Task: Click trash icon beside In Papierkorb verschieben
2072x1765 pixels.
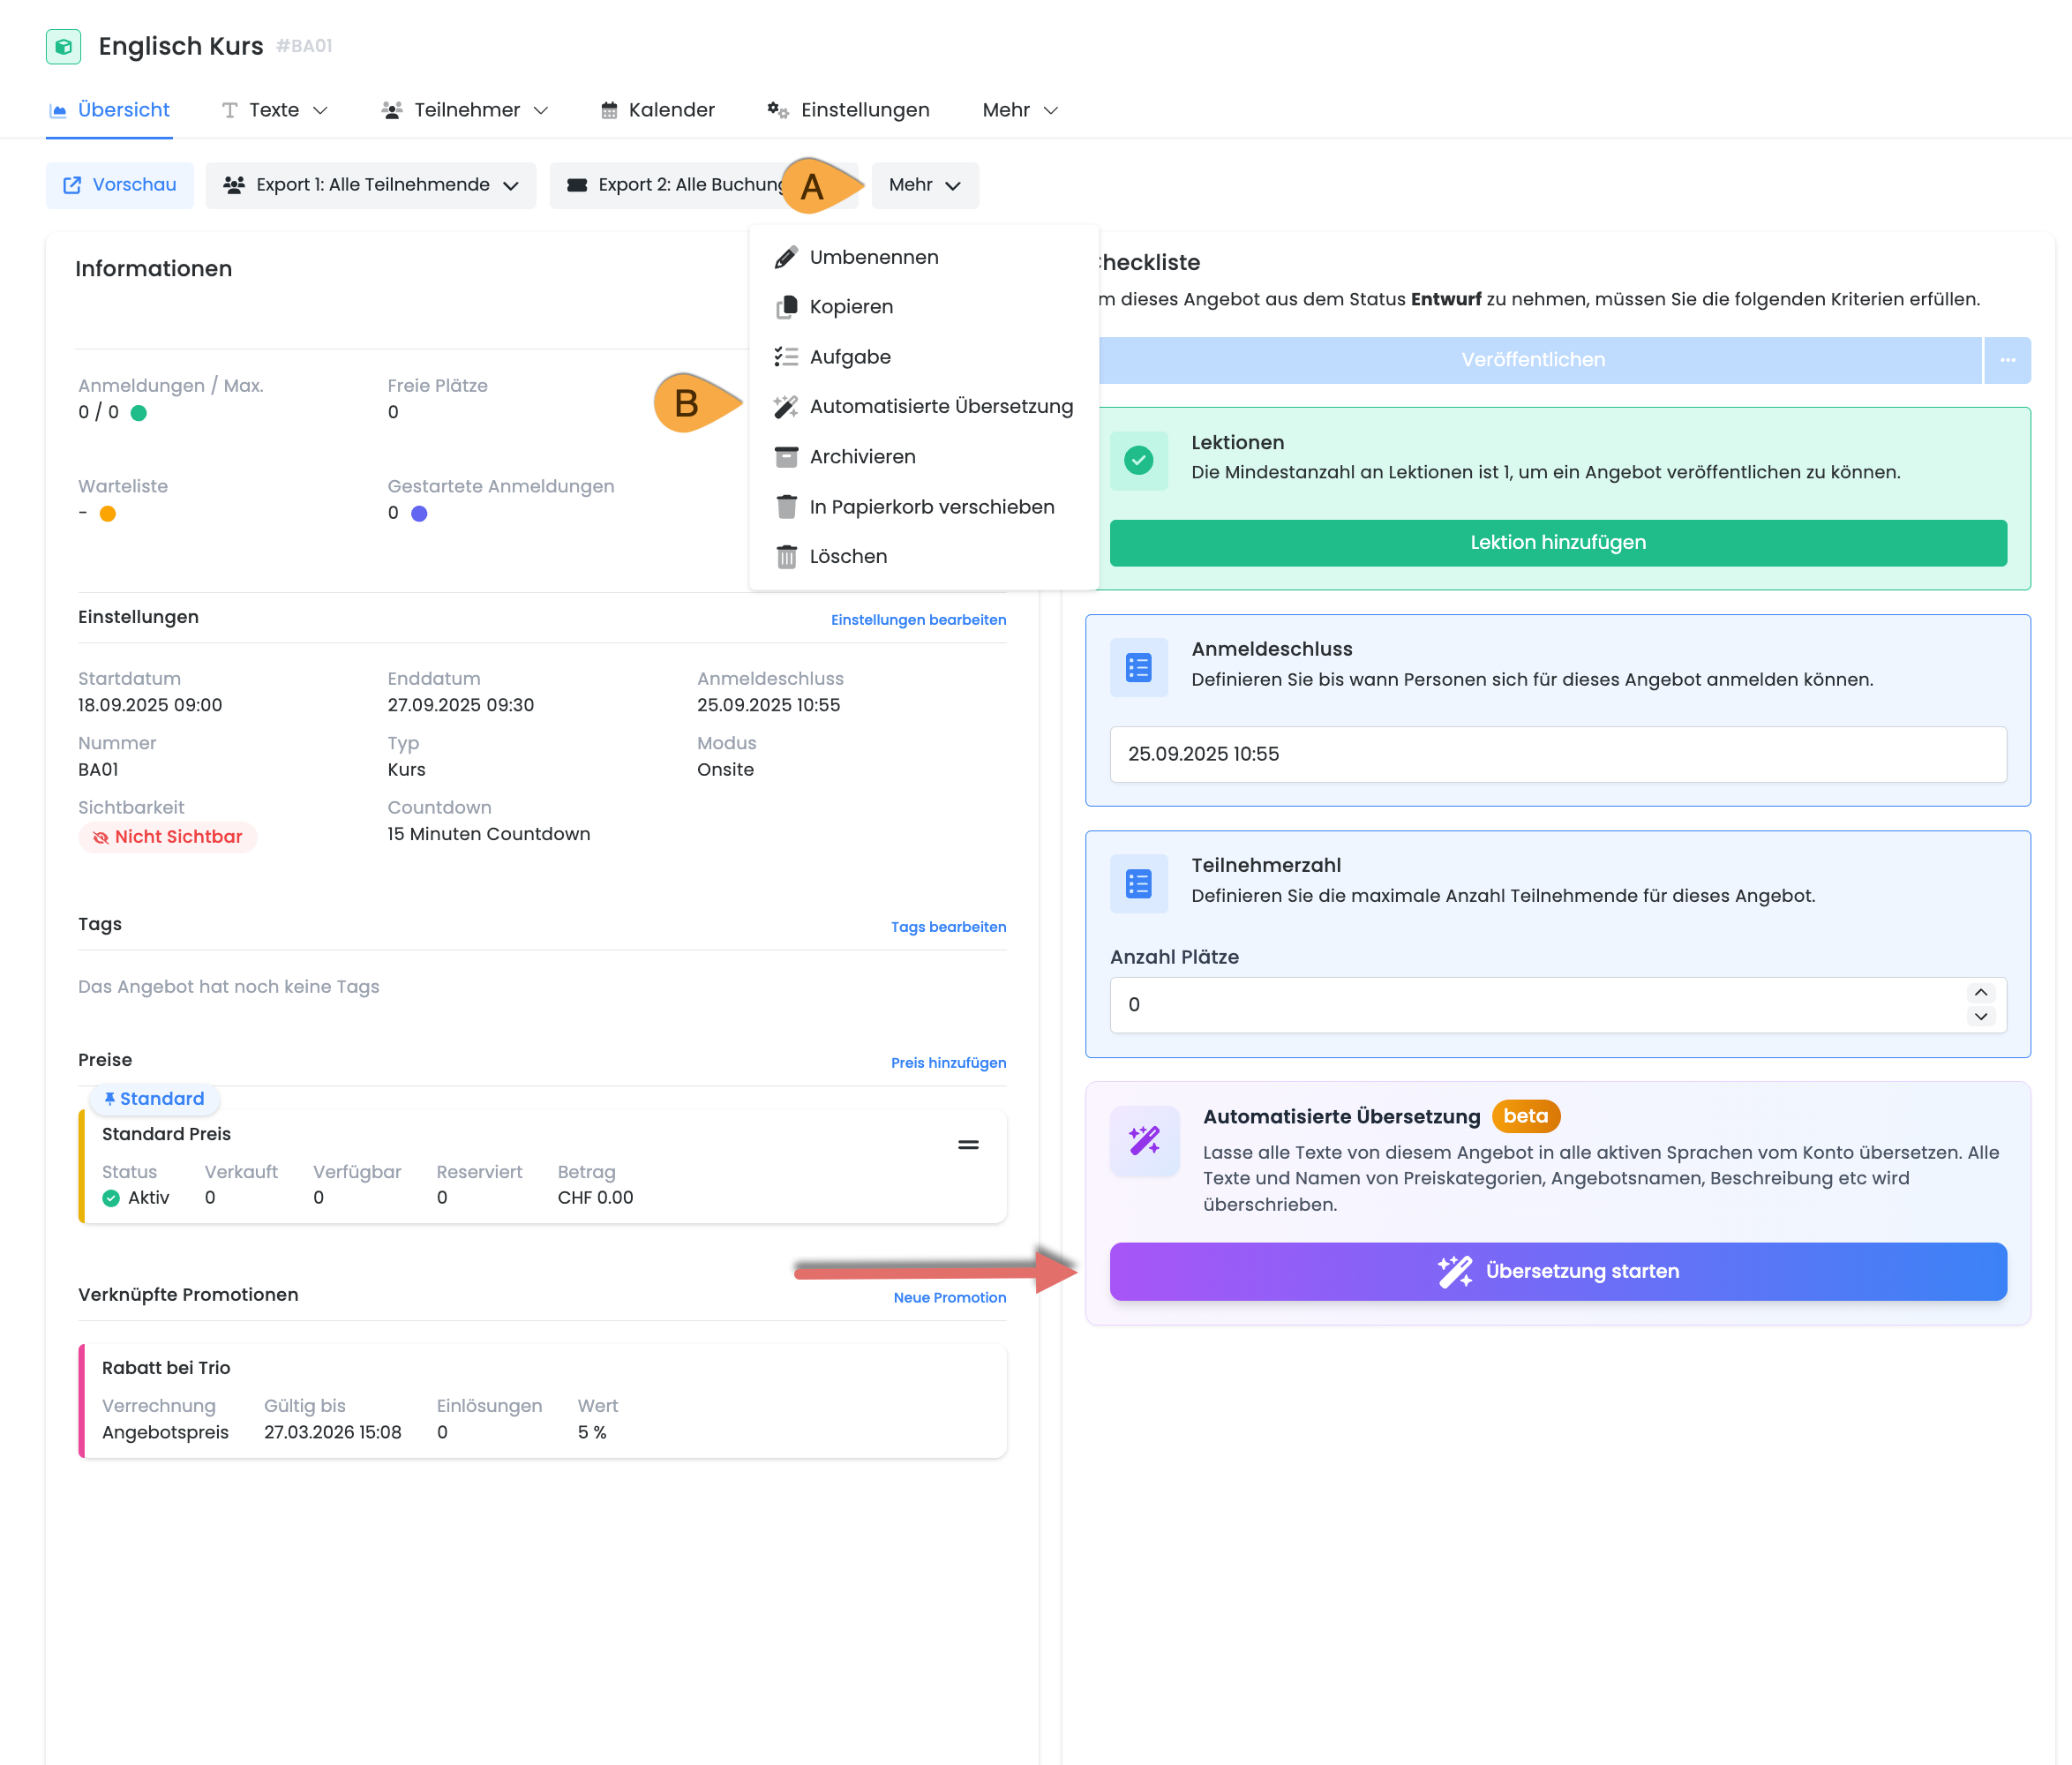Action: [786, 507]
